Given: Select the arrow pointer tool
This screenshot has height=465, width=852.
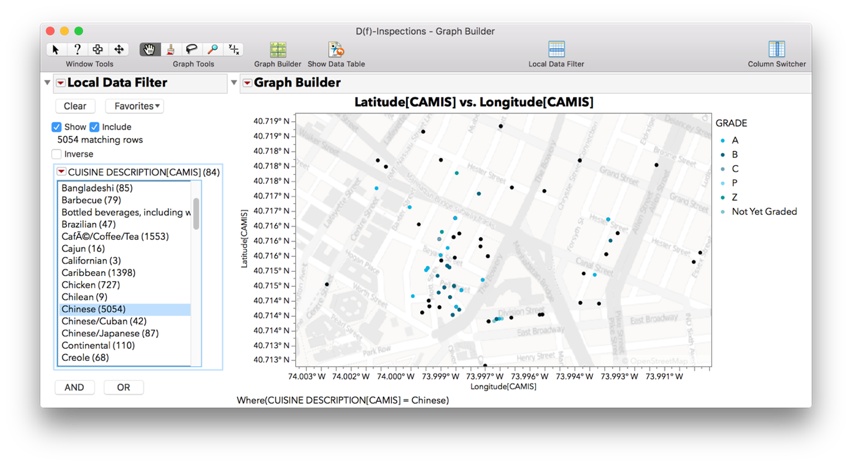Looking at the screenshot, I should tap(55, 49).
